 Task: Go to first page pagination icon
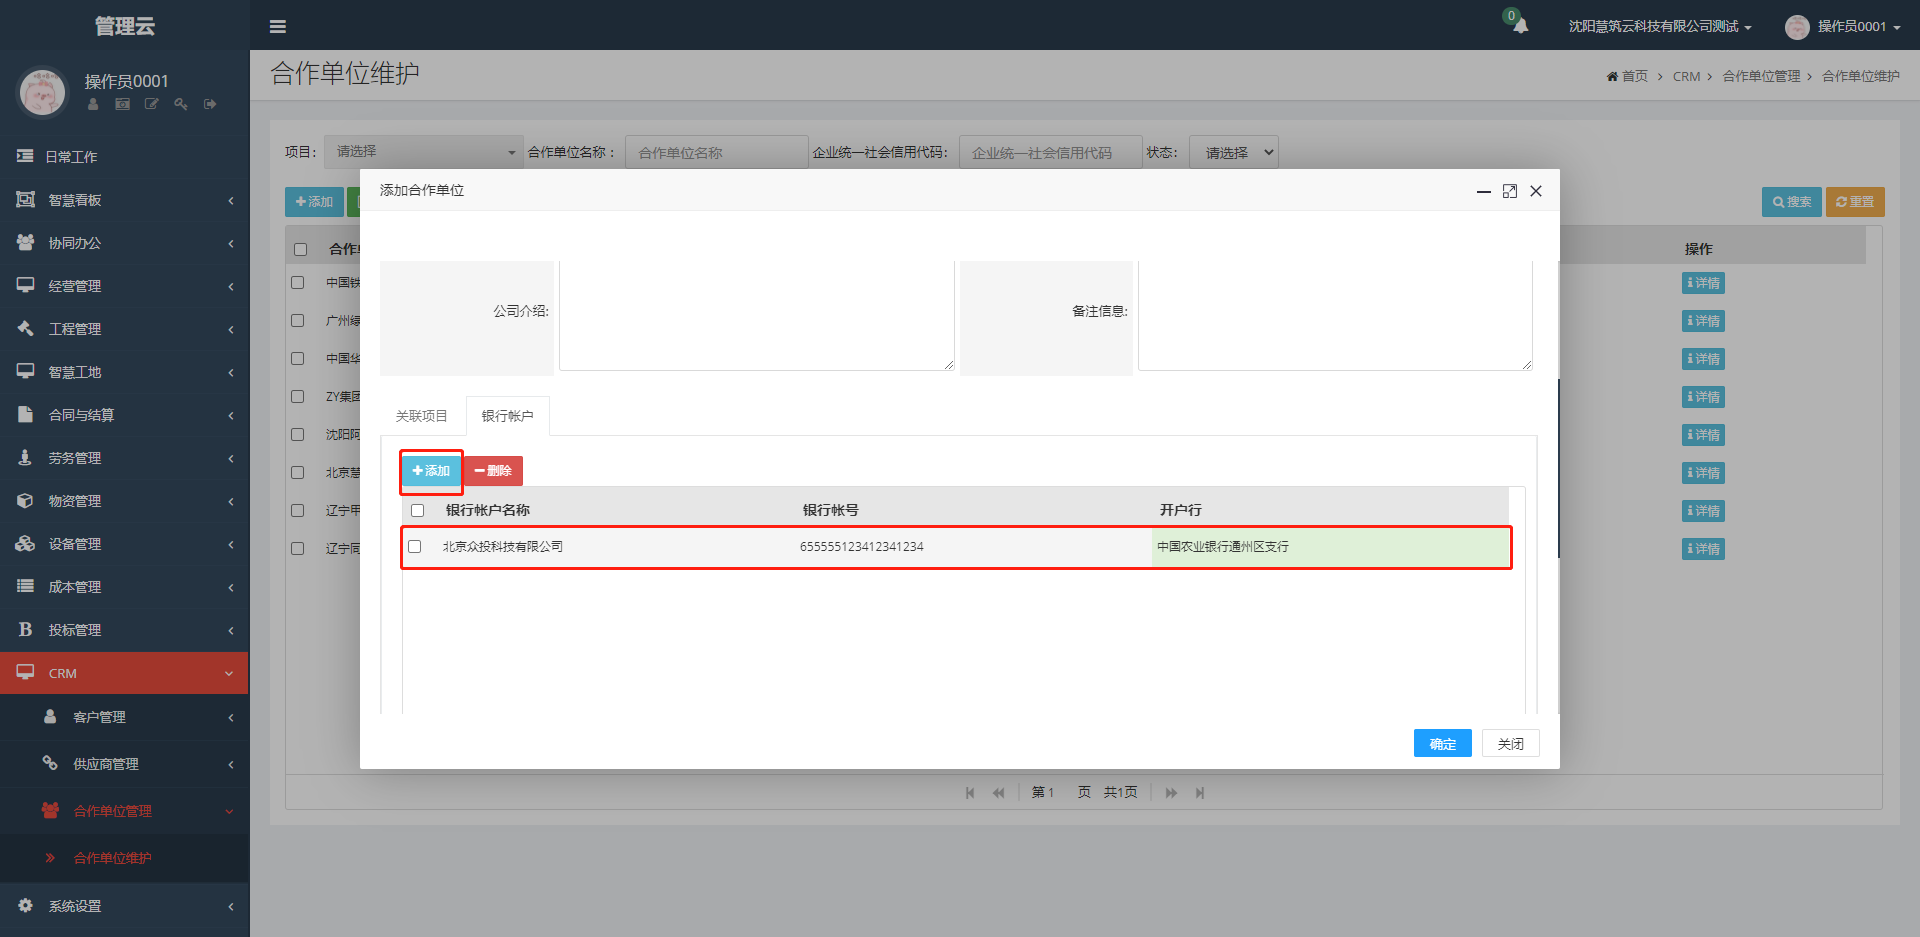[x=970, y=793]
